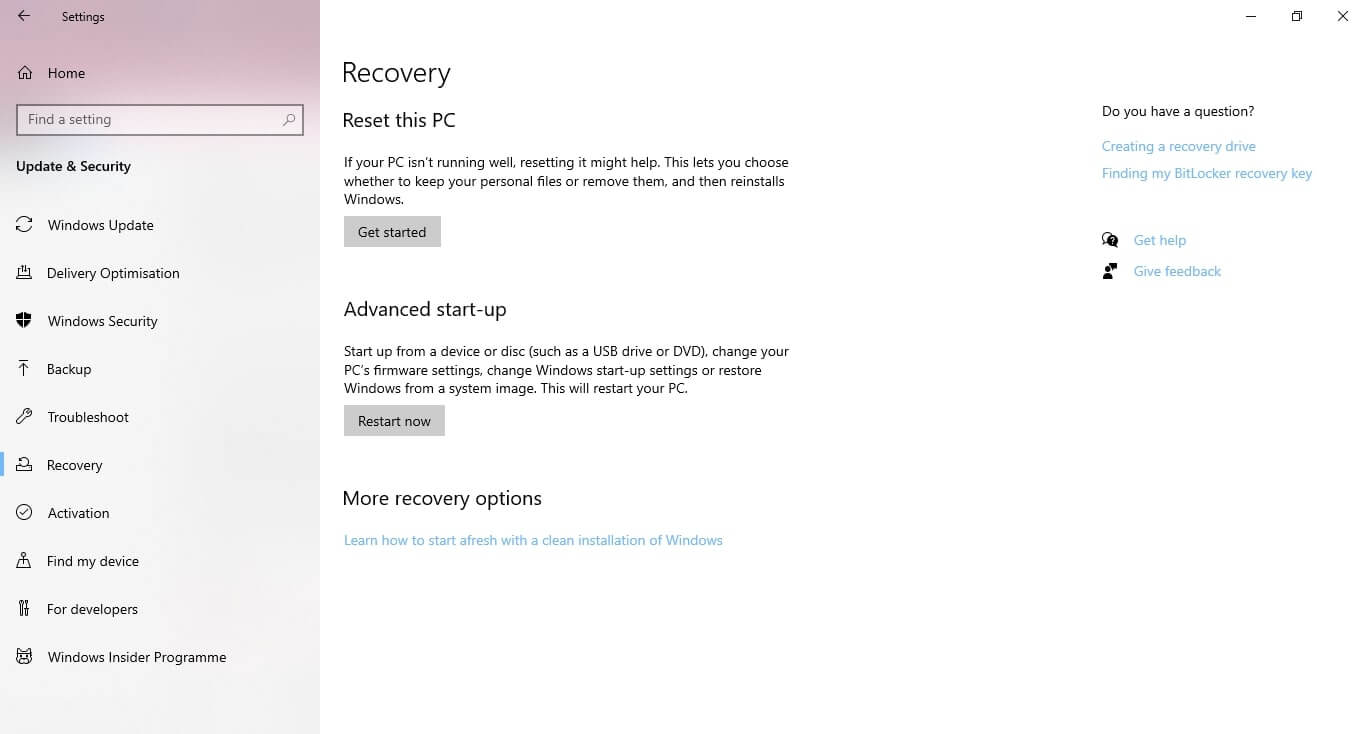Select the Troubleshoot wrench icon
Screen dimensions: 1361x734
coord(24,417)
